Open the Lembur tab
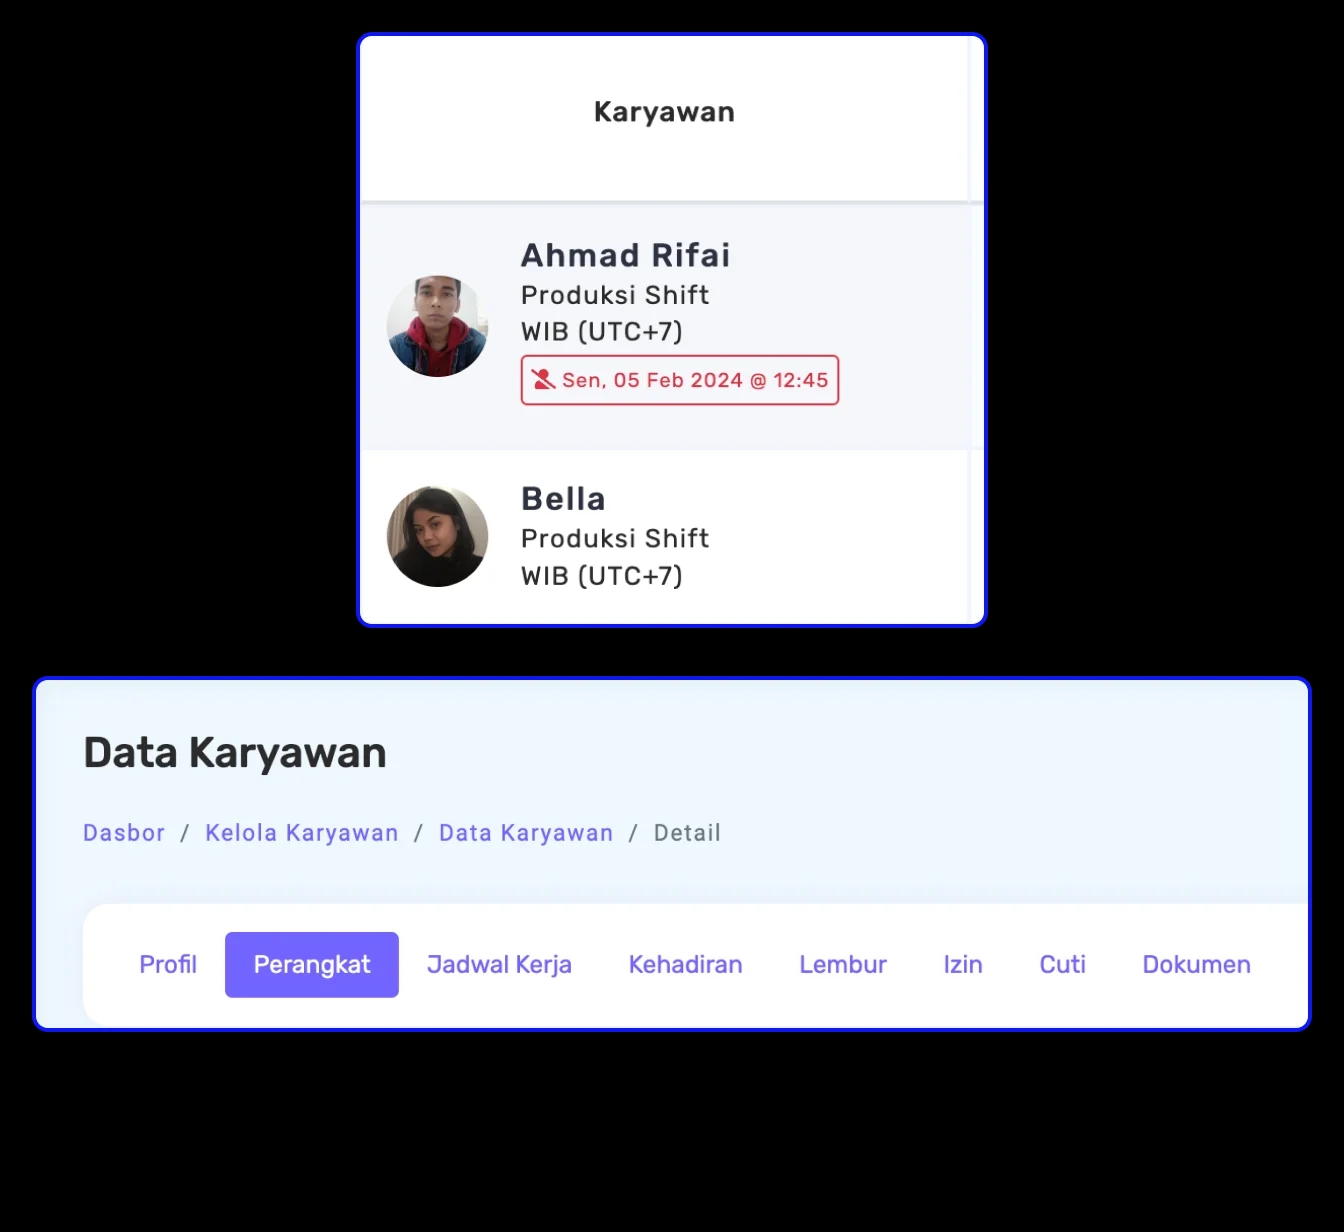This screenshot has width=1344, height=1232. click(843, 965)
